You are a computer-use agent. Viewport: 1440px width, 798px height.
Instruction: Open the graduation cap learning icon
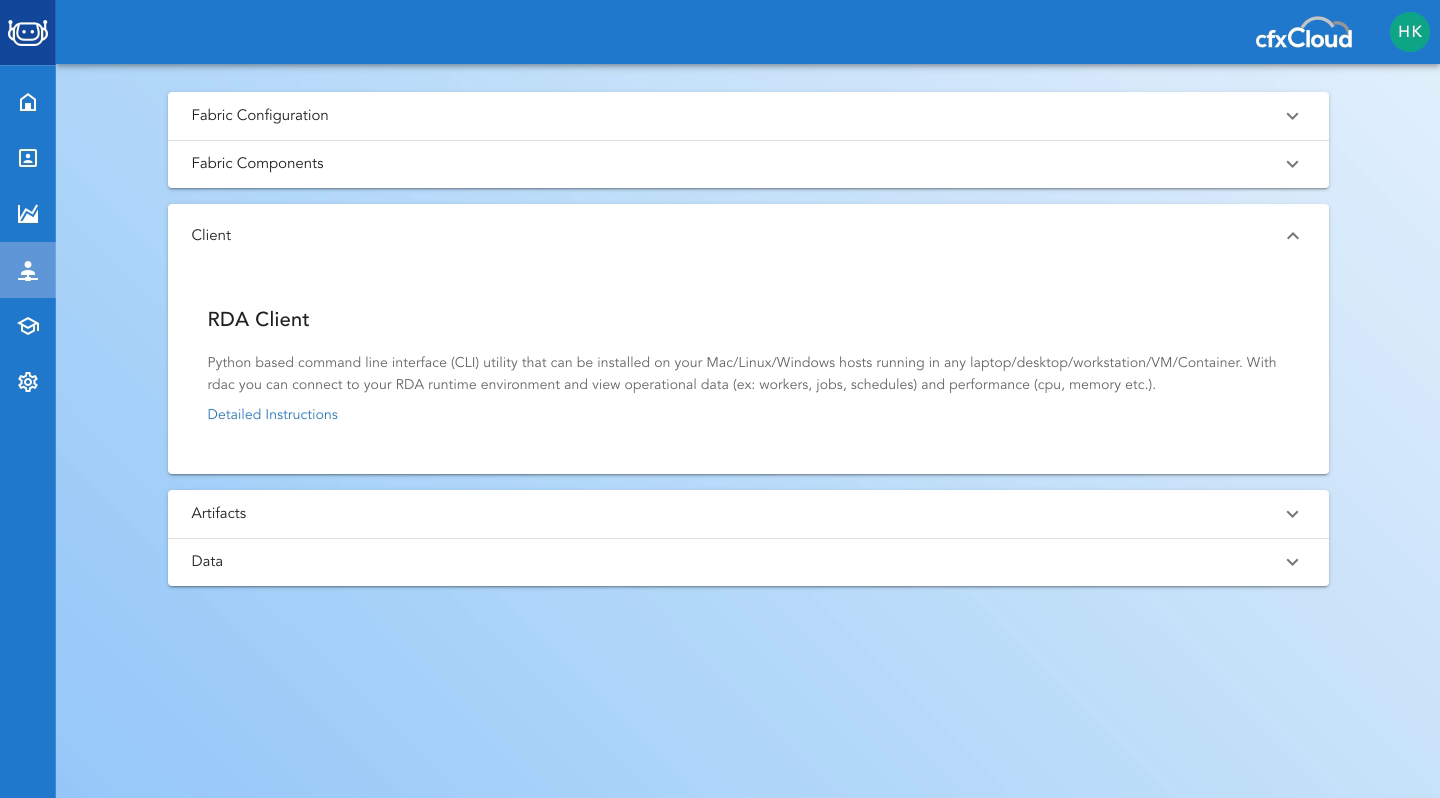click(28, 326)
